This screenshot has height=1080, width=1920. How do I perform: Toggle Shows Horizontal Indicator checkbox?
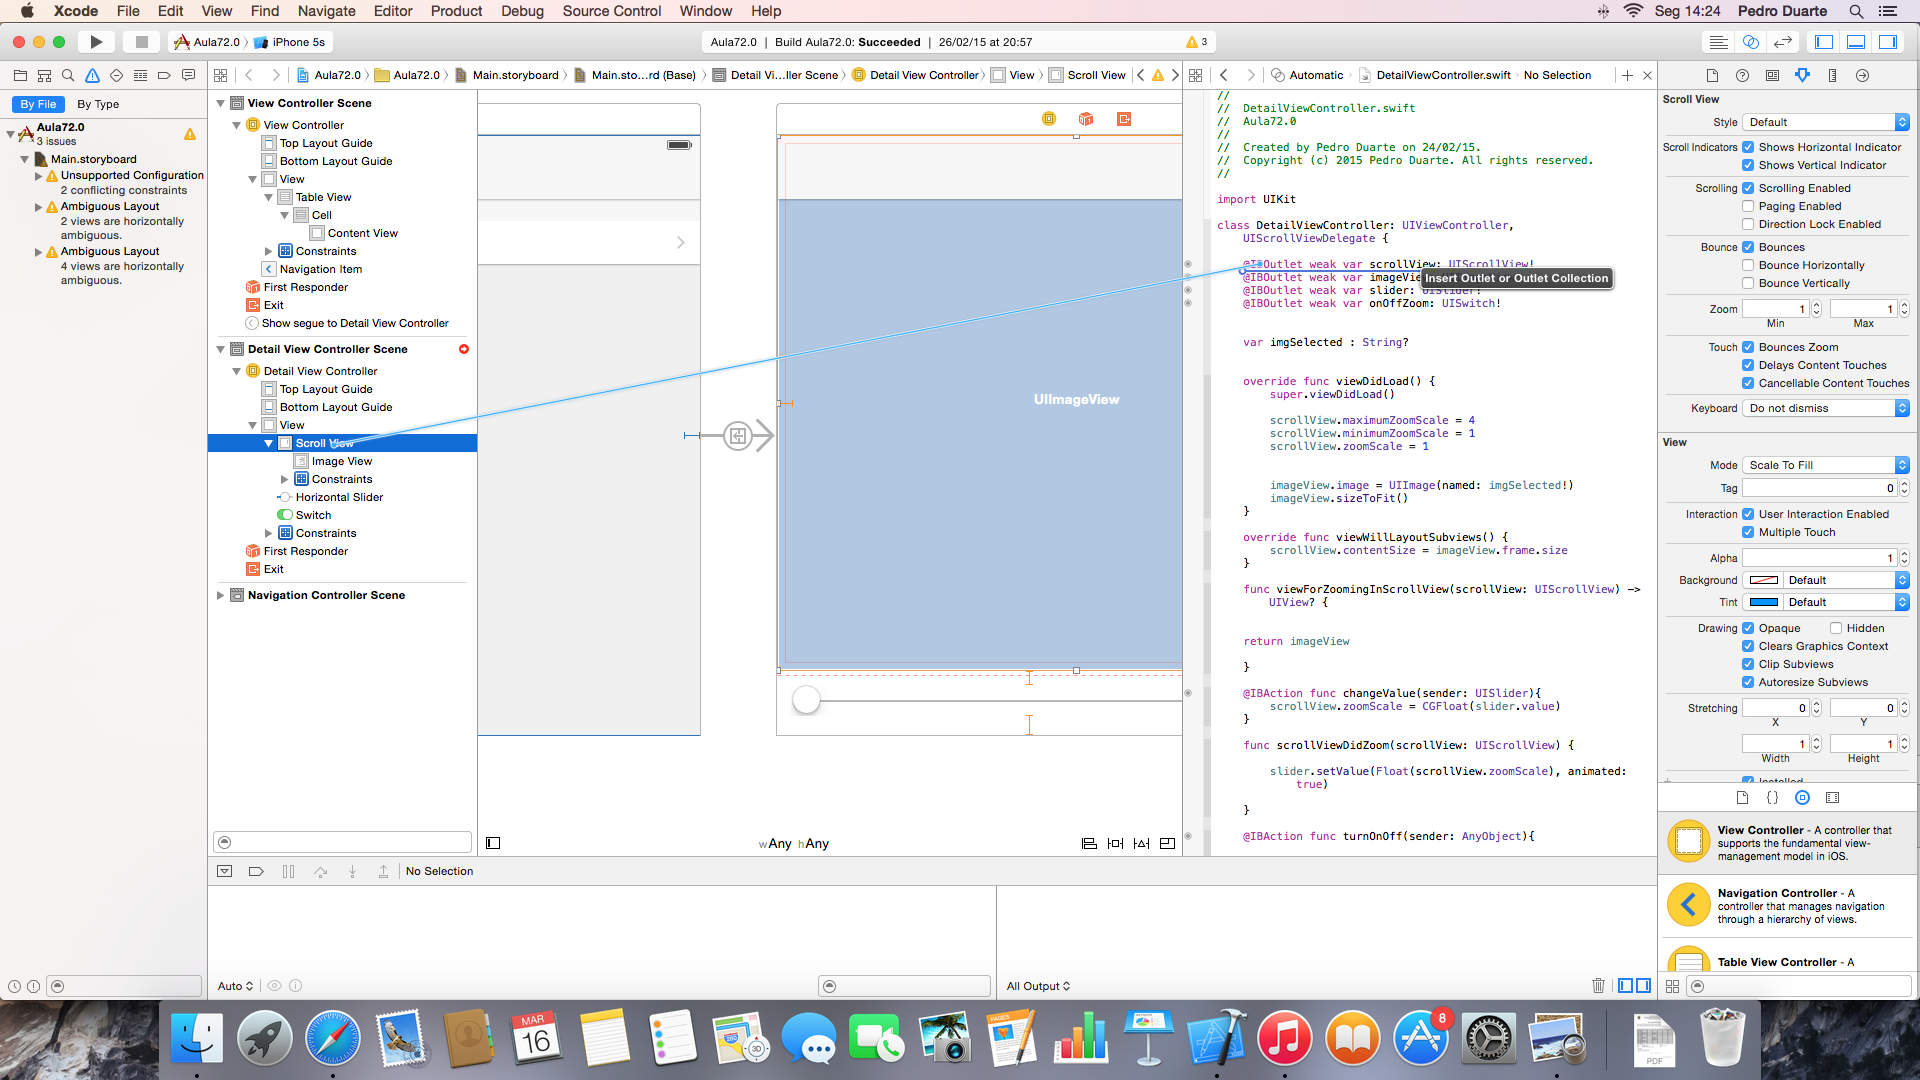pyautogui.click(x=1748, y=147)
